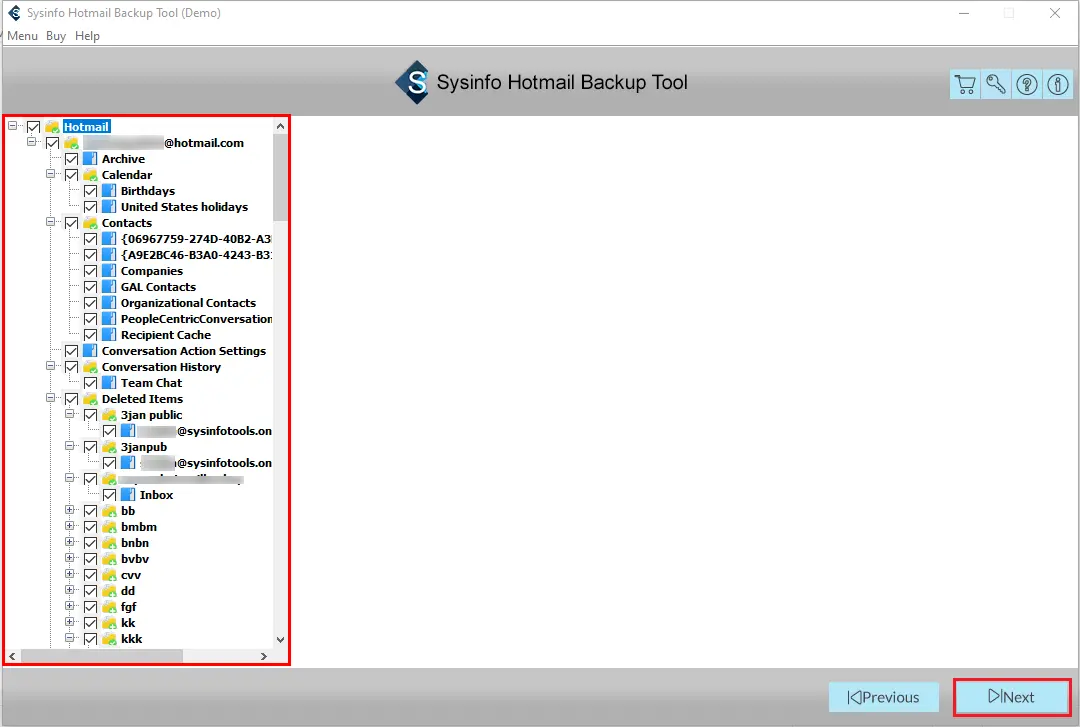
Task: Select the cvv folder label
Action: 131,575
